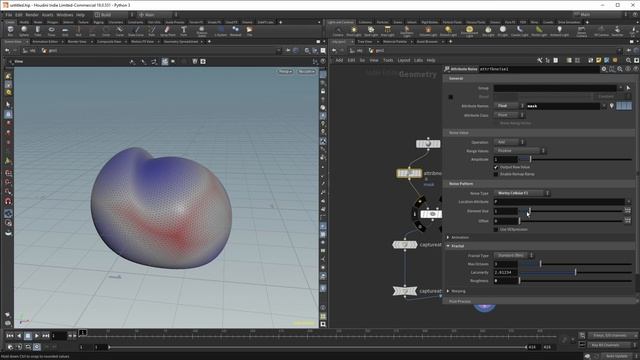Add a Camera from the shelf

(338, 31)
